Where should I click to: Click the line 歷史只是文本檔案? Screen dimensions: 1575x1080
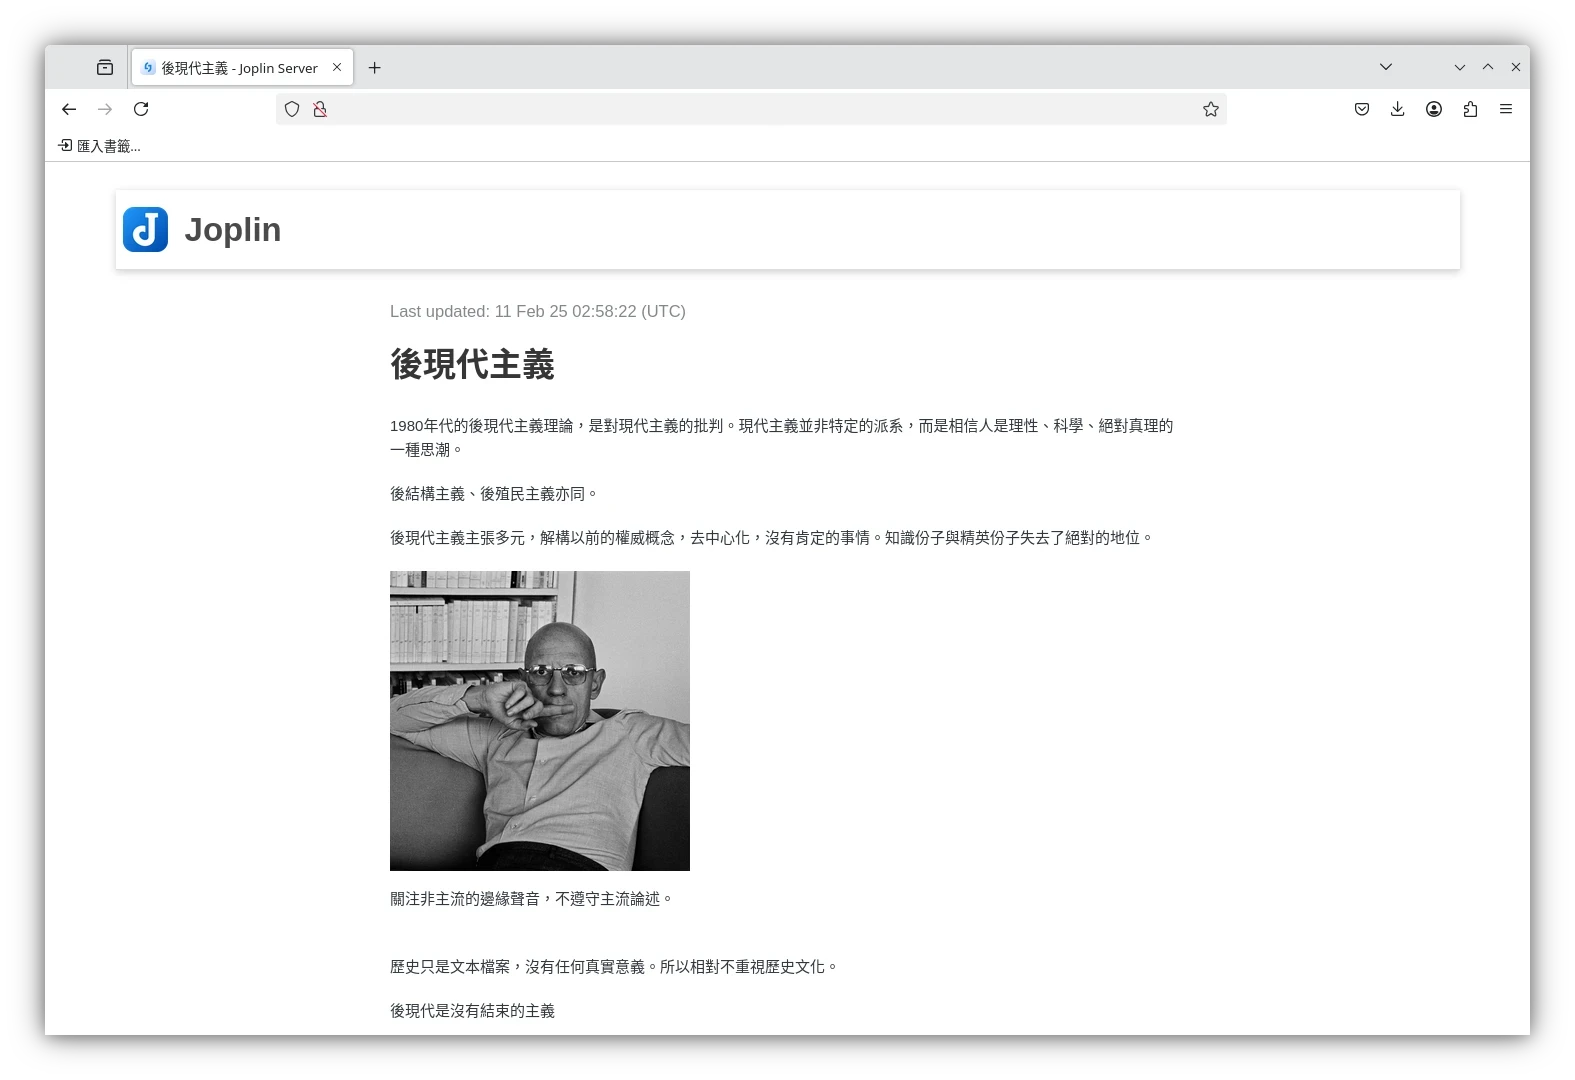point(614,967)
